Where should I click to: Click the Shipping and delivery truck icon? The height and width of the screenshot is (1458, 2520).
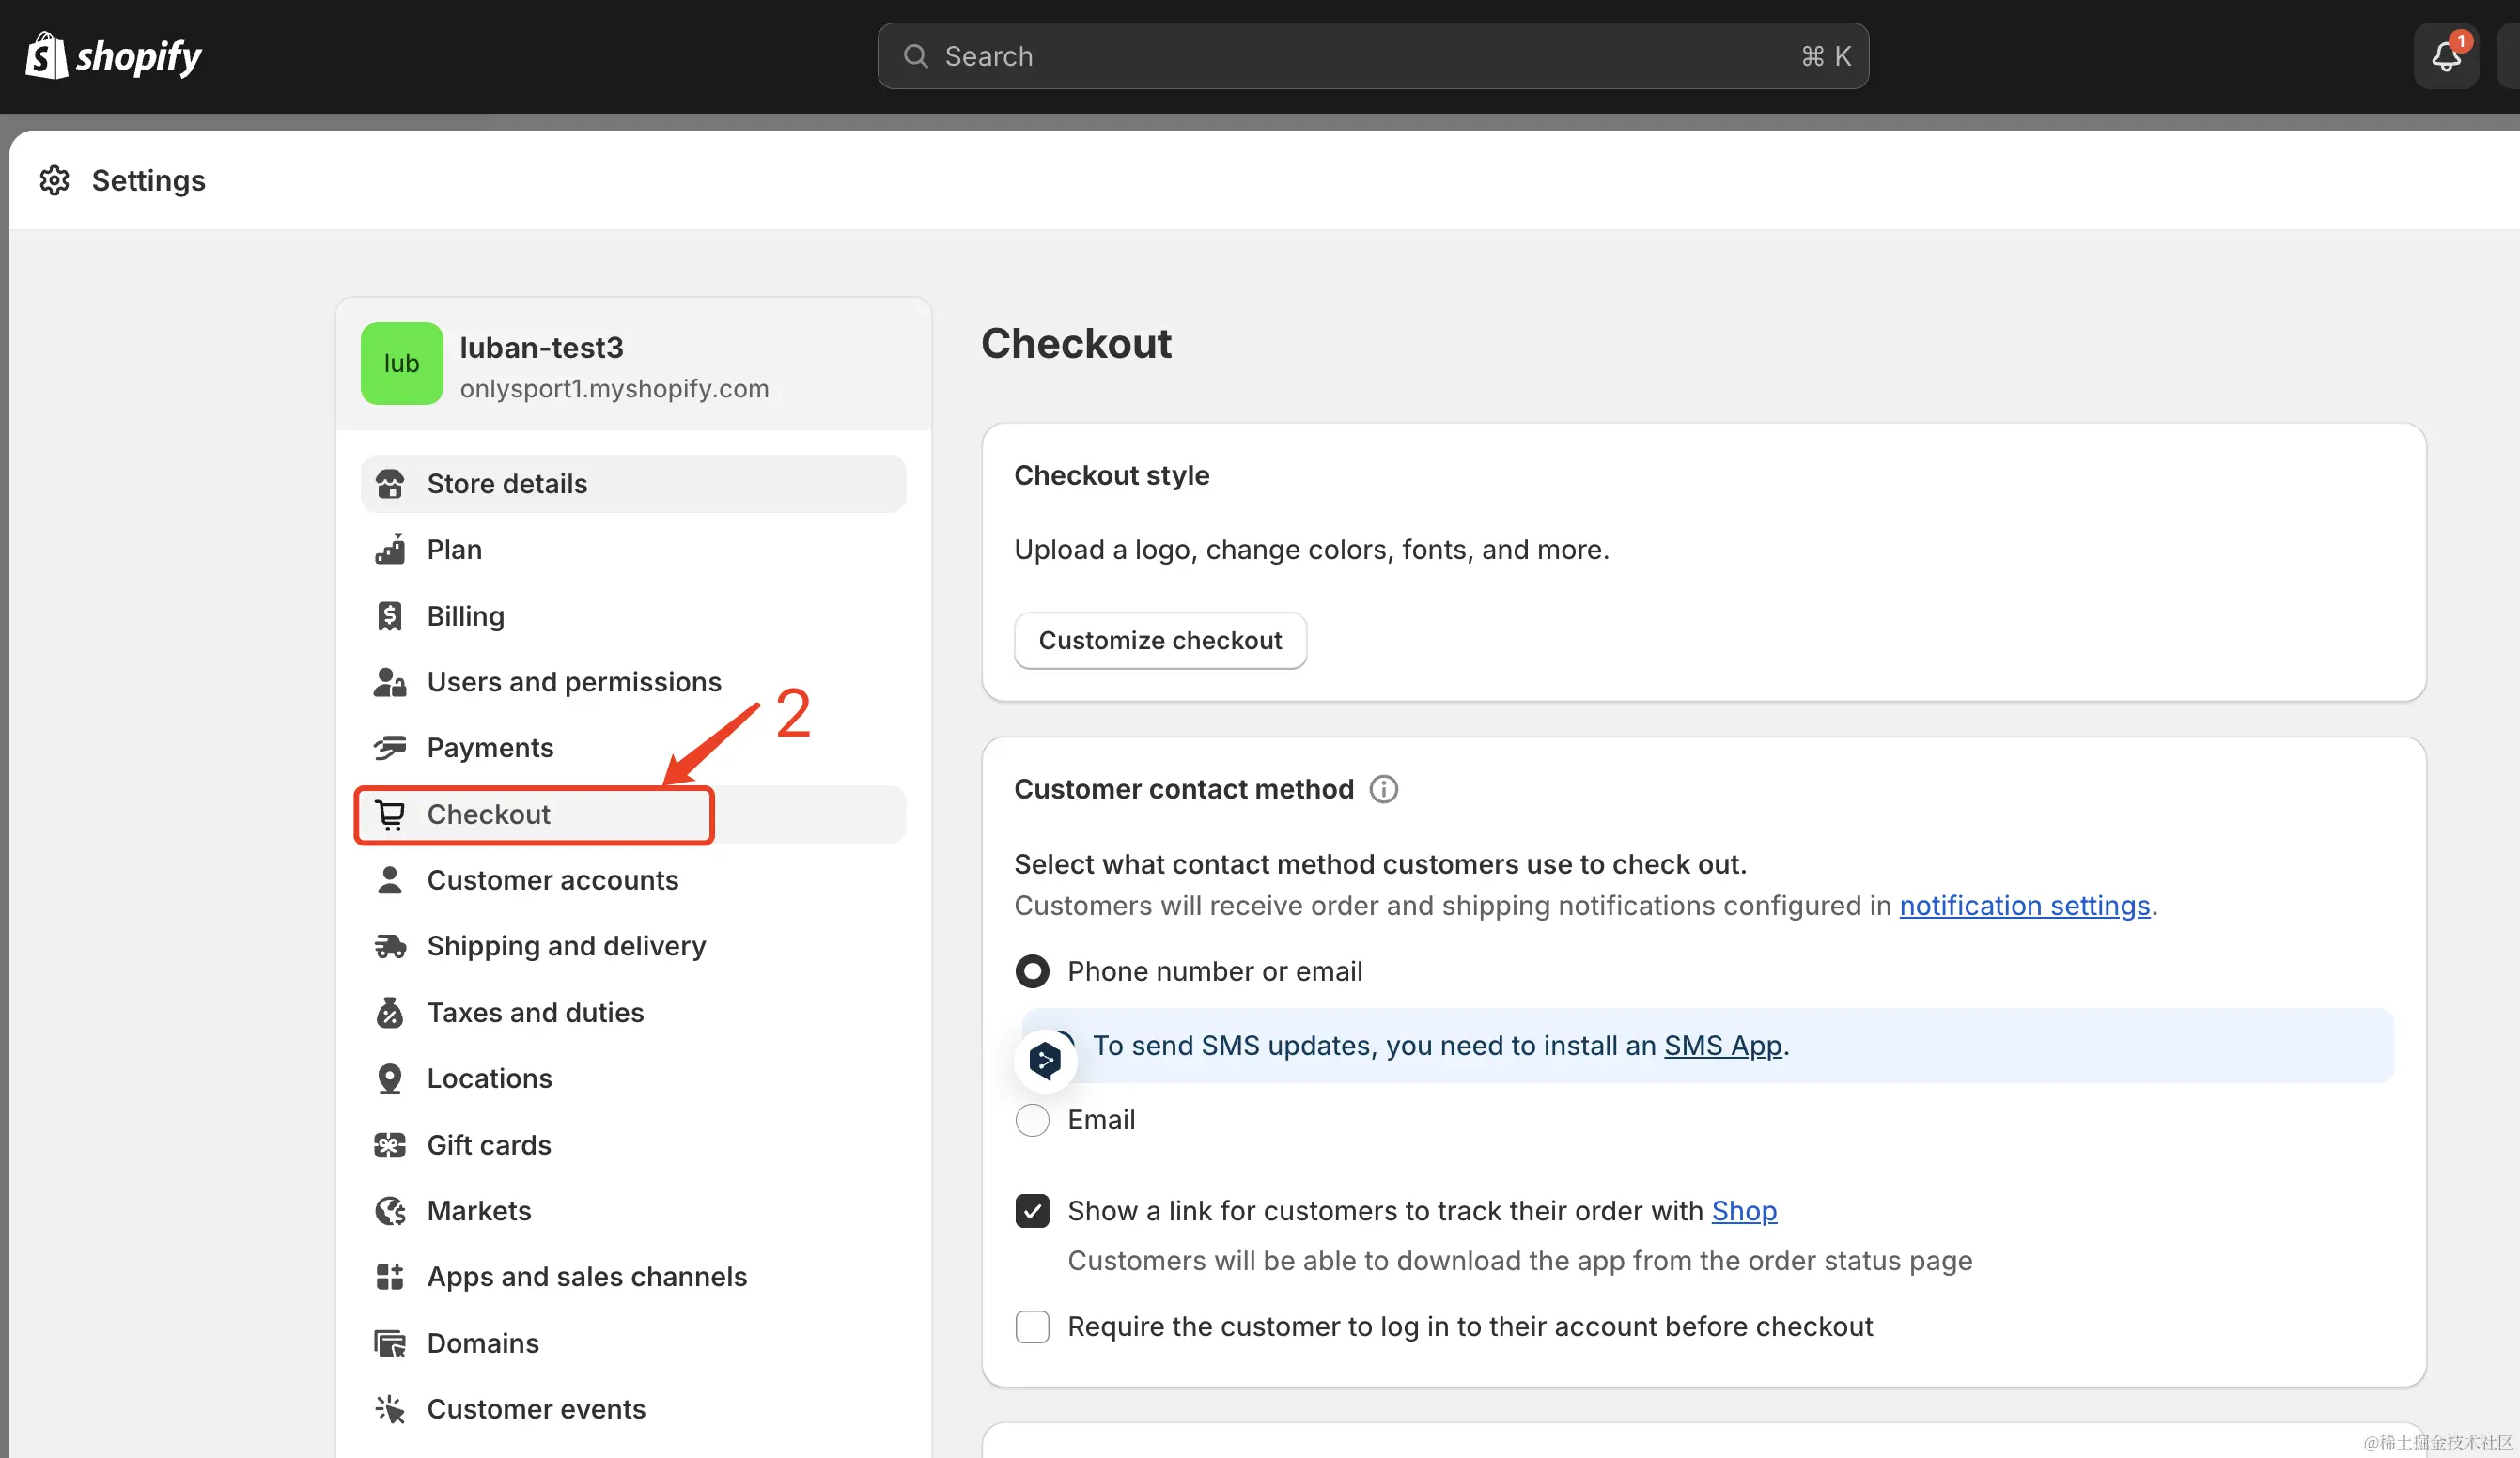(x=390, y=946)
